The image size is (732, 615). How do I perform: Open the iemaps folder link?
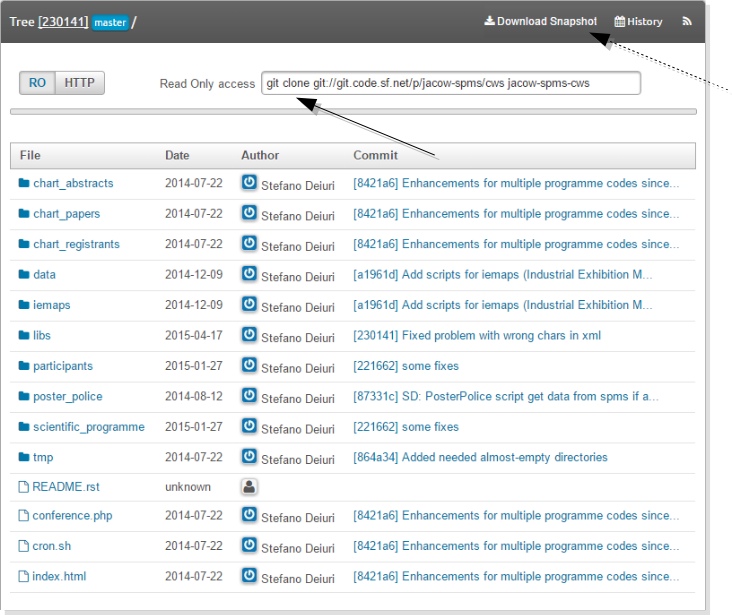coord(52,305)
